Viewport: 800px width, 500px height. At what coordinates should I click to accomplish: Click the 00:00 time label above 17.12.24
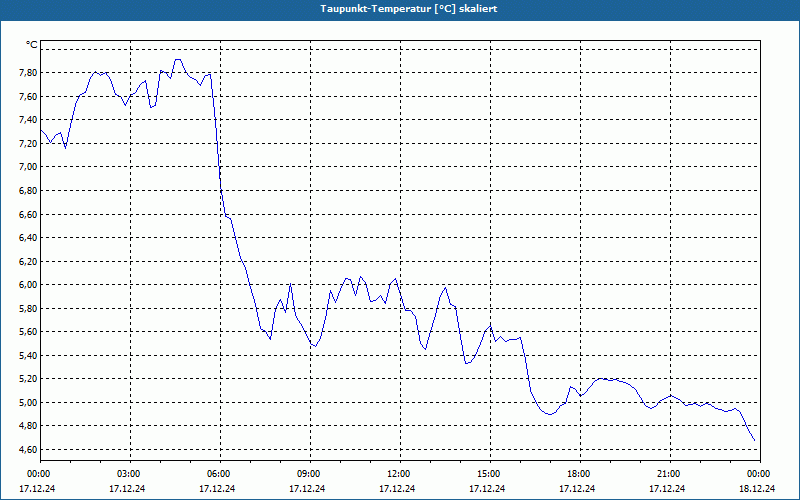[38, 474]
